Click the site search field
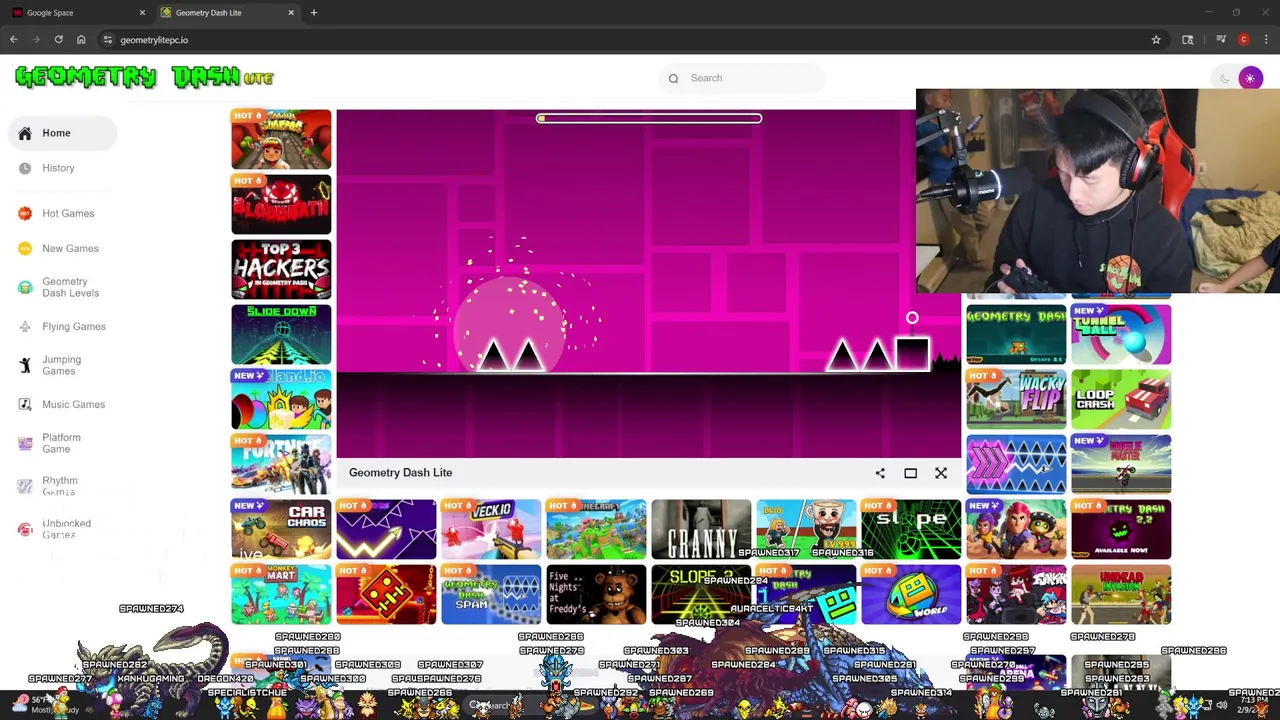 pyautogui.click(x=742, y=78)
